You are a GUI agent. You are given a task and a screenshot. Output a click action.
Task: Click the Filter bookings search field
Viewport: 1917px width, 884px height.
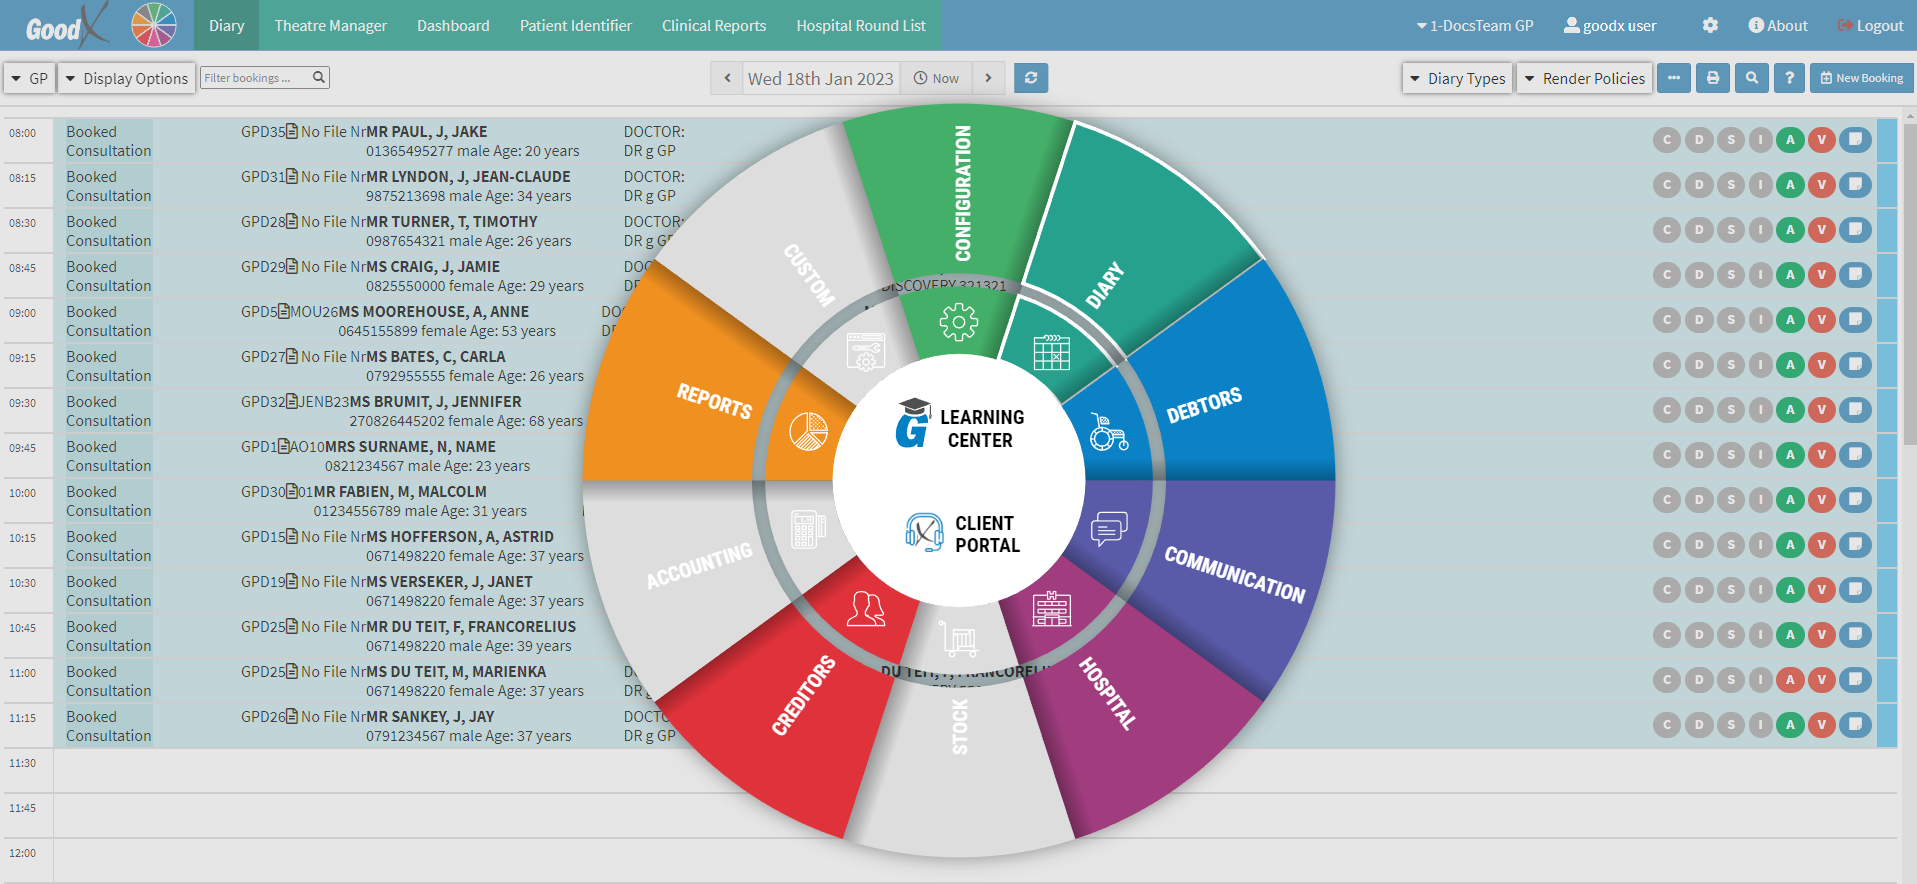point(257,77)
